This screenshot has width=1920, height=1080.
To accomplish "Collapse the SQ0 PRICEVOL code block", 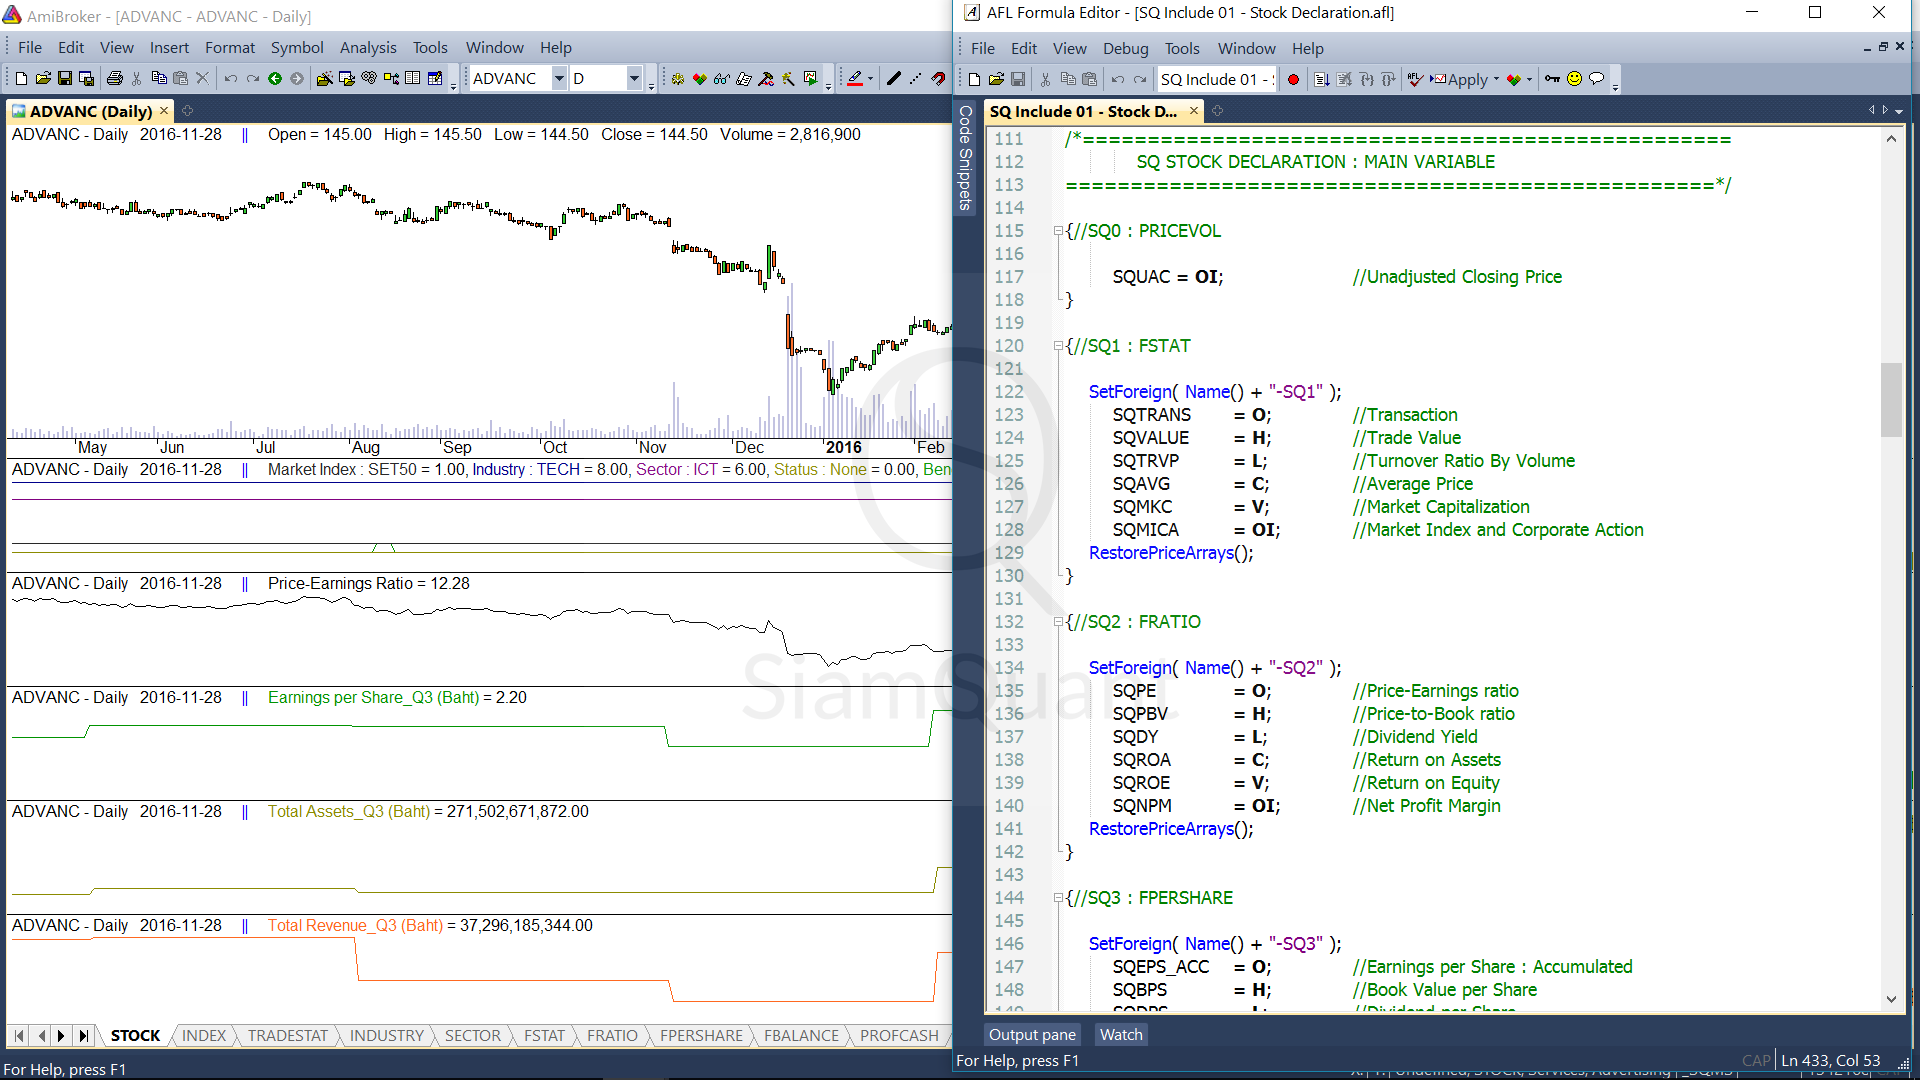I will pos(1058,231).
